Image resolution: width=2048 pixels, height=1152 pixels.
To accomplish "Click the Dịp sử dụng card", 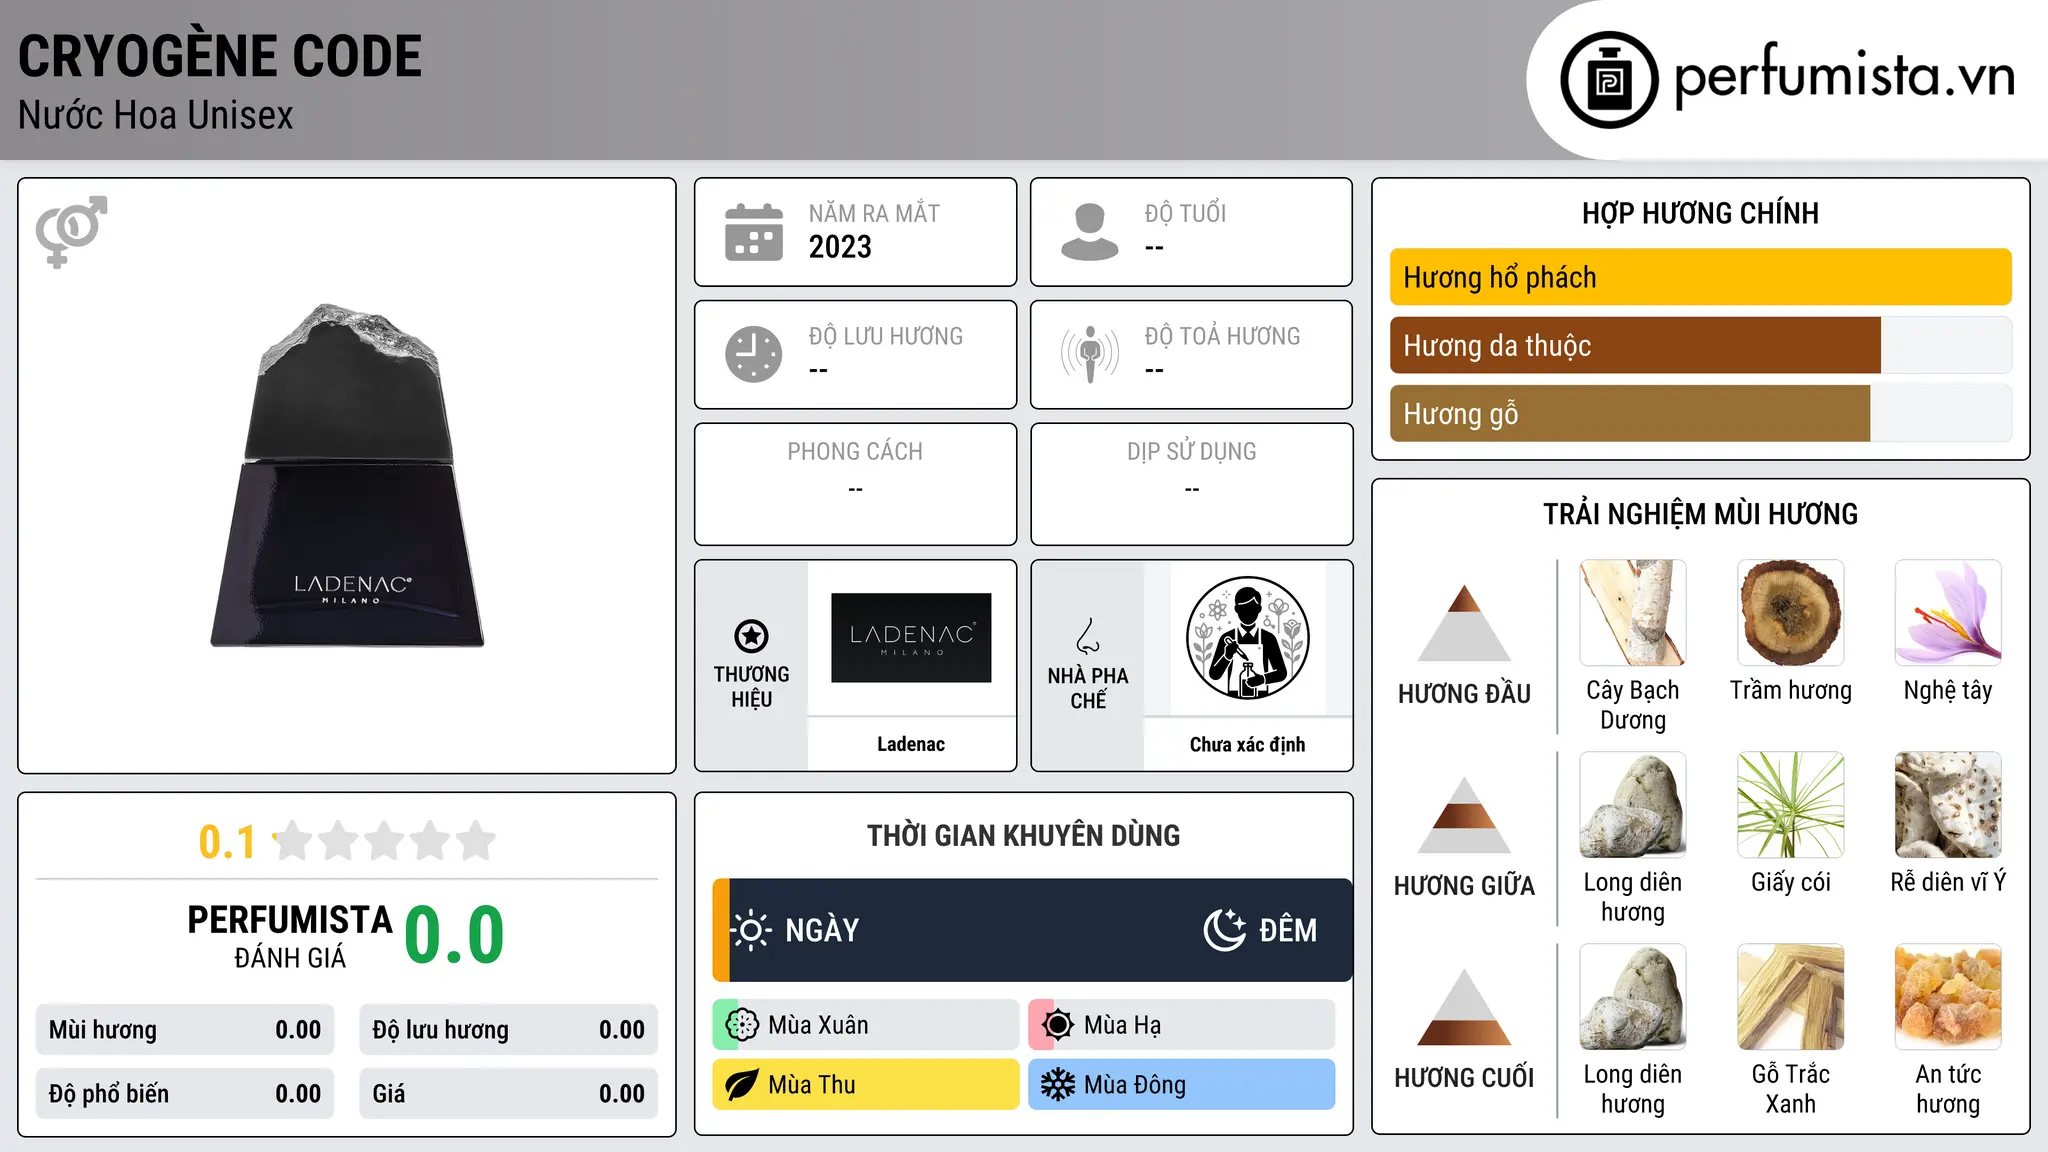I will [x=1191, y=484].
